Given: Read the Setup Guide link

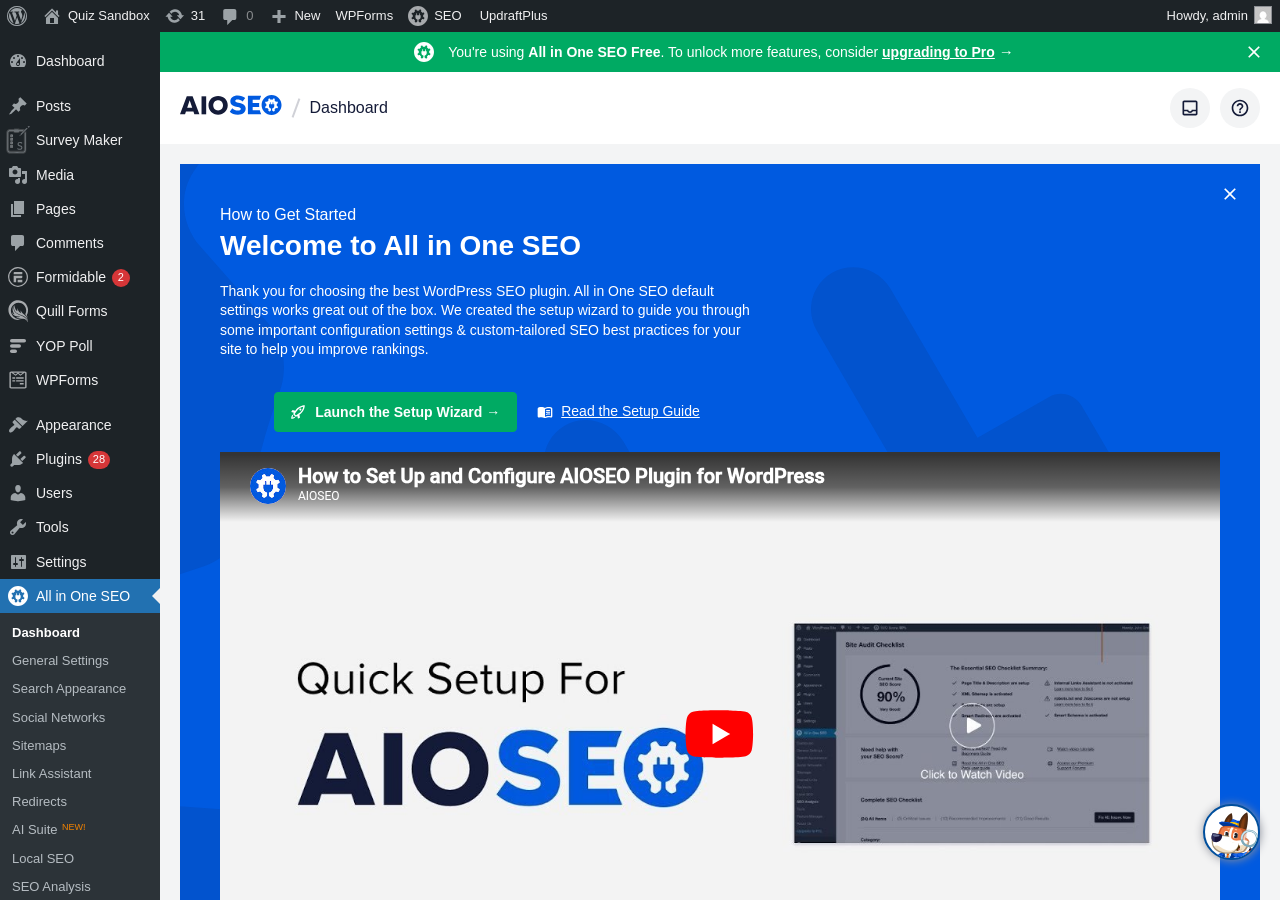Looking at the screenshot, I should pyautogui.click(x=630, y=411).
